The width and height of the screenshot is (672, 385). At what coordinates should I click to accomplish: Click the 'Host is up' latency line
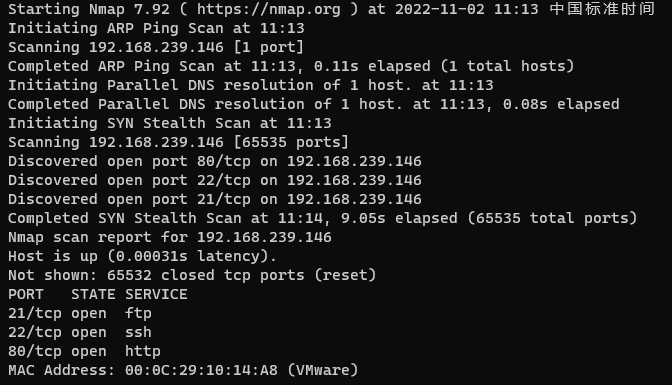pos(143,256)
